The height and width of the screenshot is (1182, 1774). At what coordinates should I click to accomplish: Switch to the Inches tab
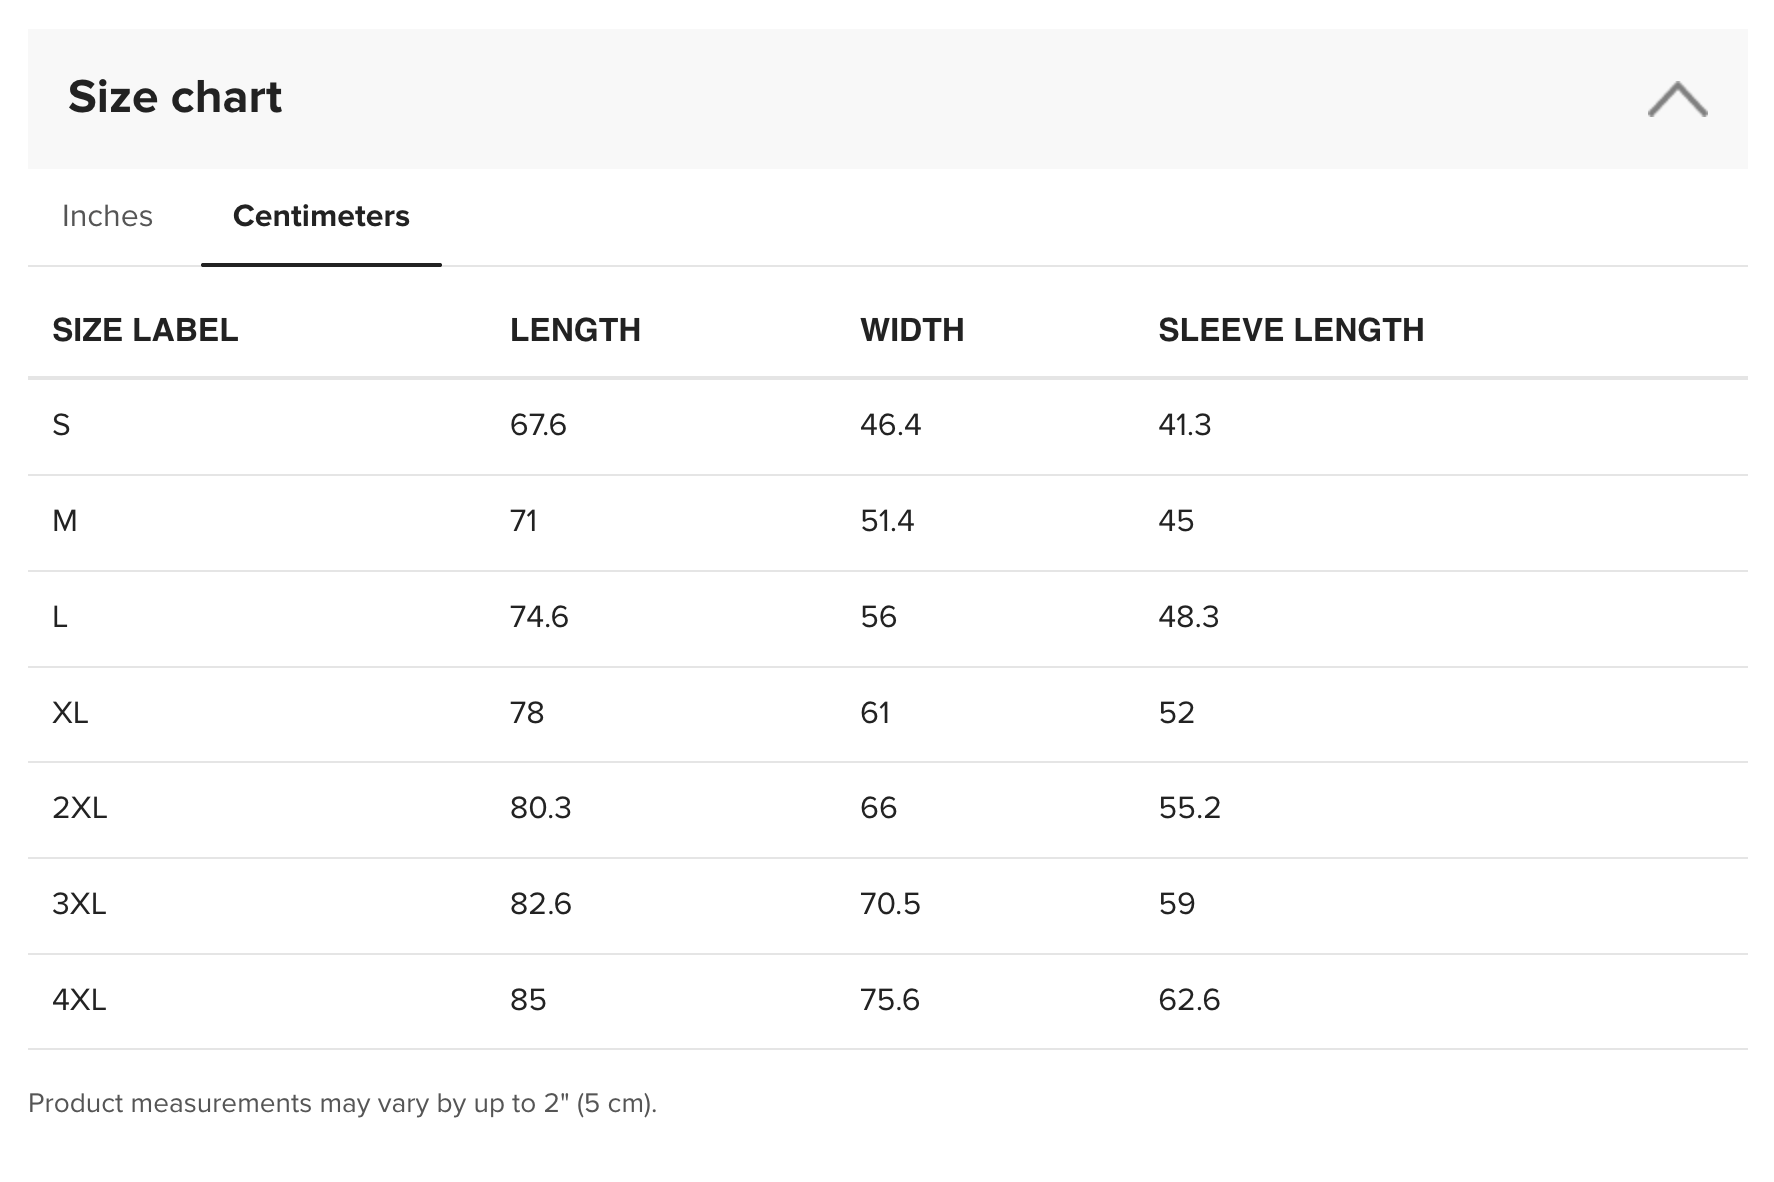tap(107, 216)
